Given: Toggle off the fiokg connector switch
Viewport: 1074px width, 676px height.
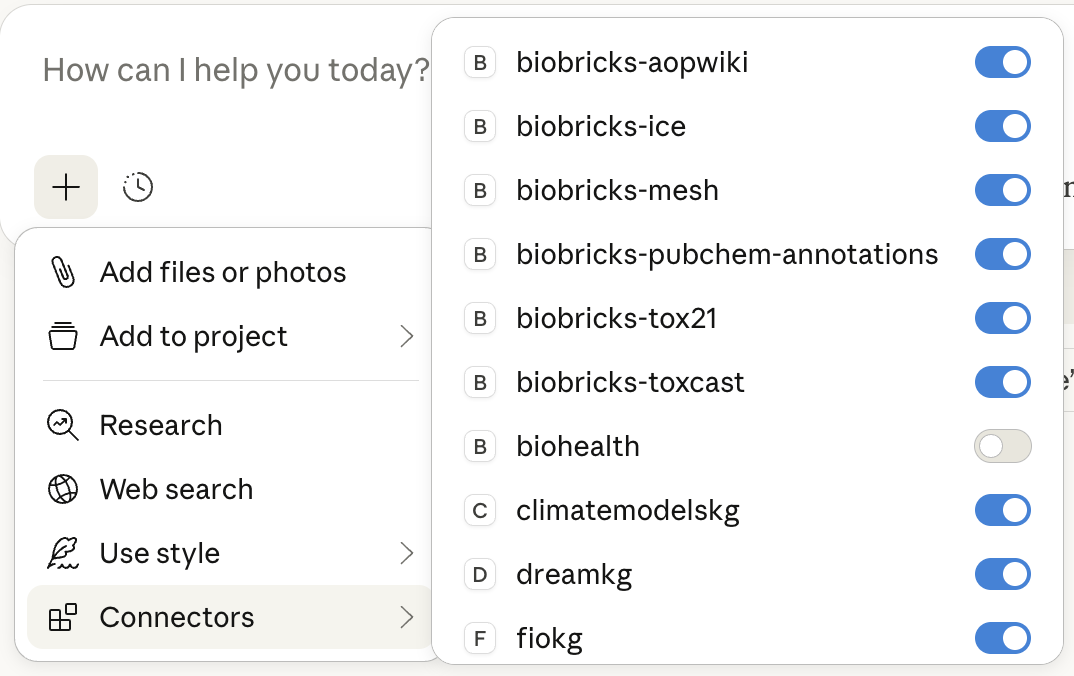Looking at the screenshot, I should click(x=1002, y=638).
